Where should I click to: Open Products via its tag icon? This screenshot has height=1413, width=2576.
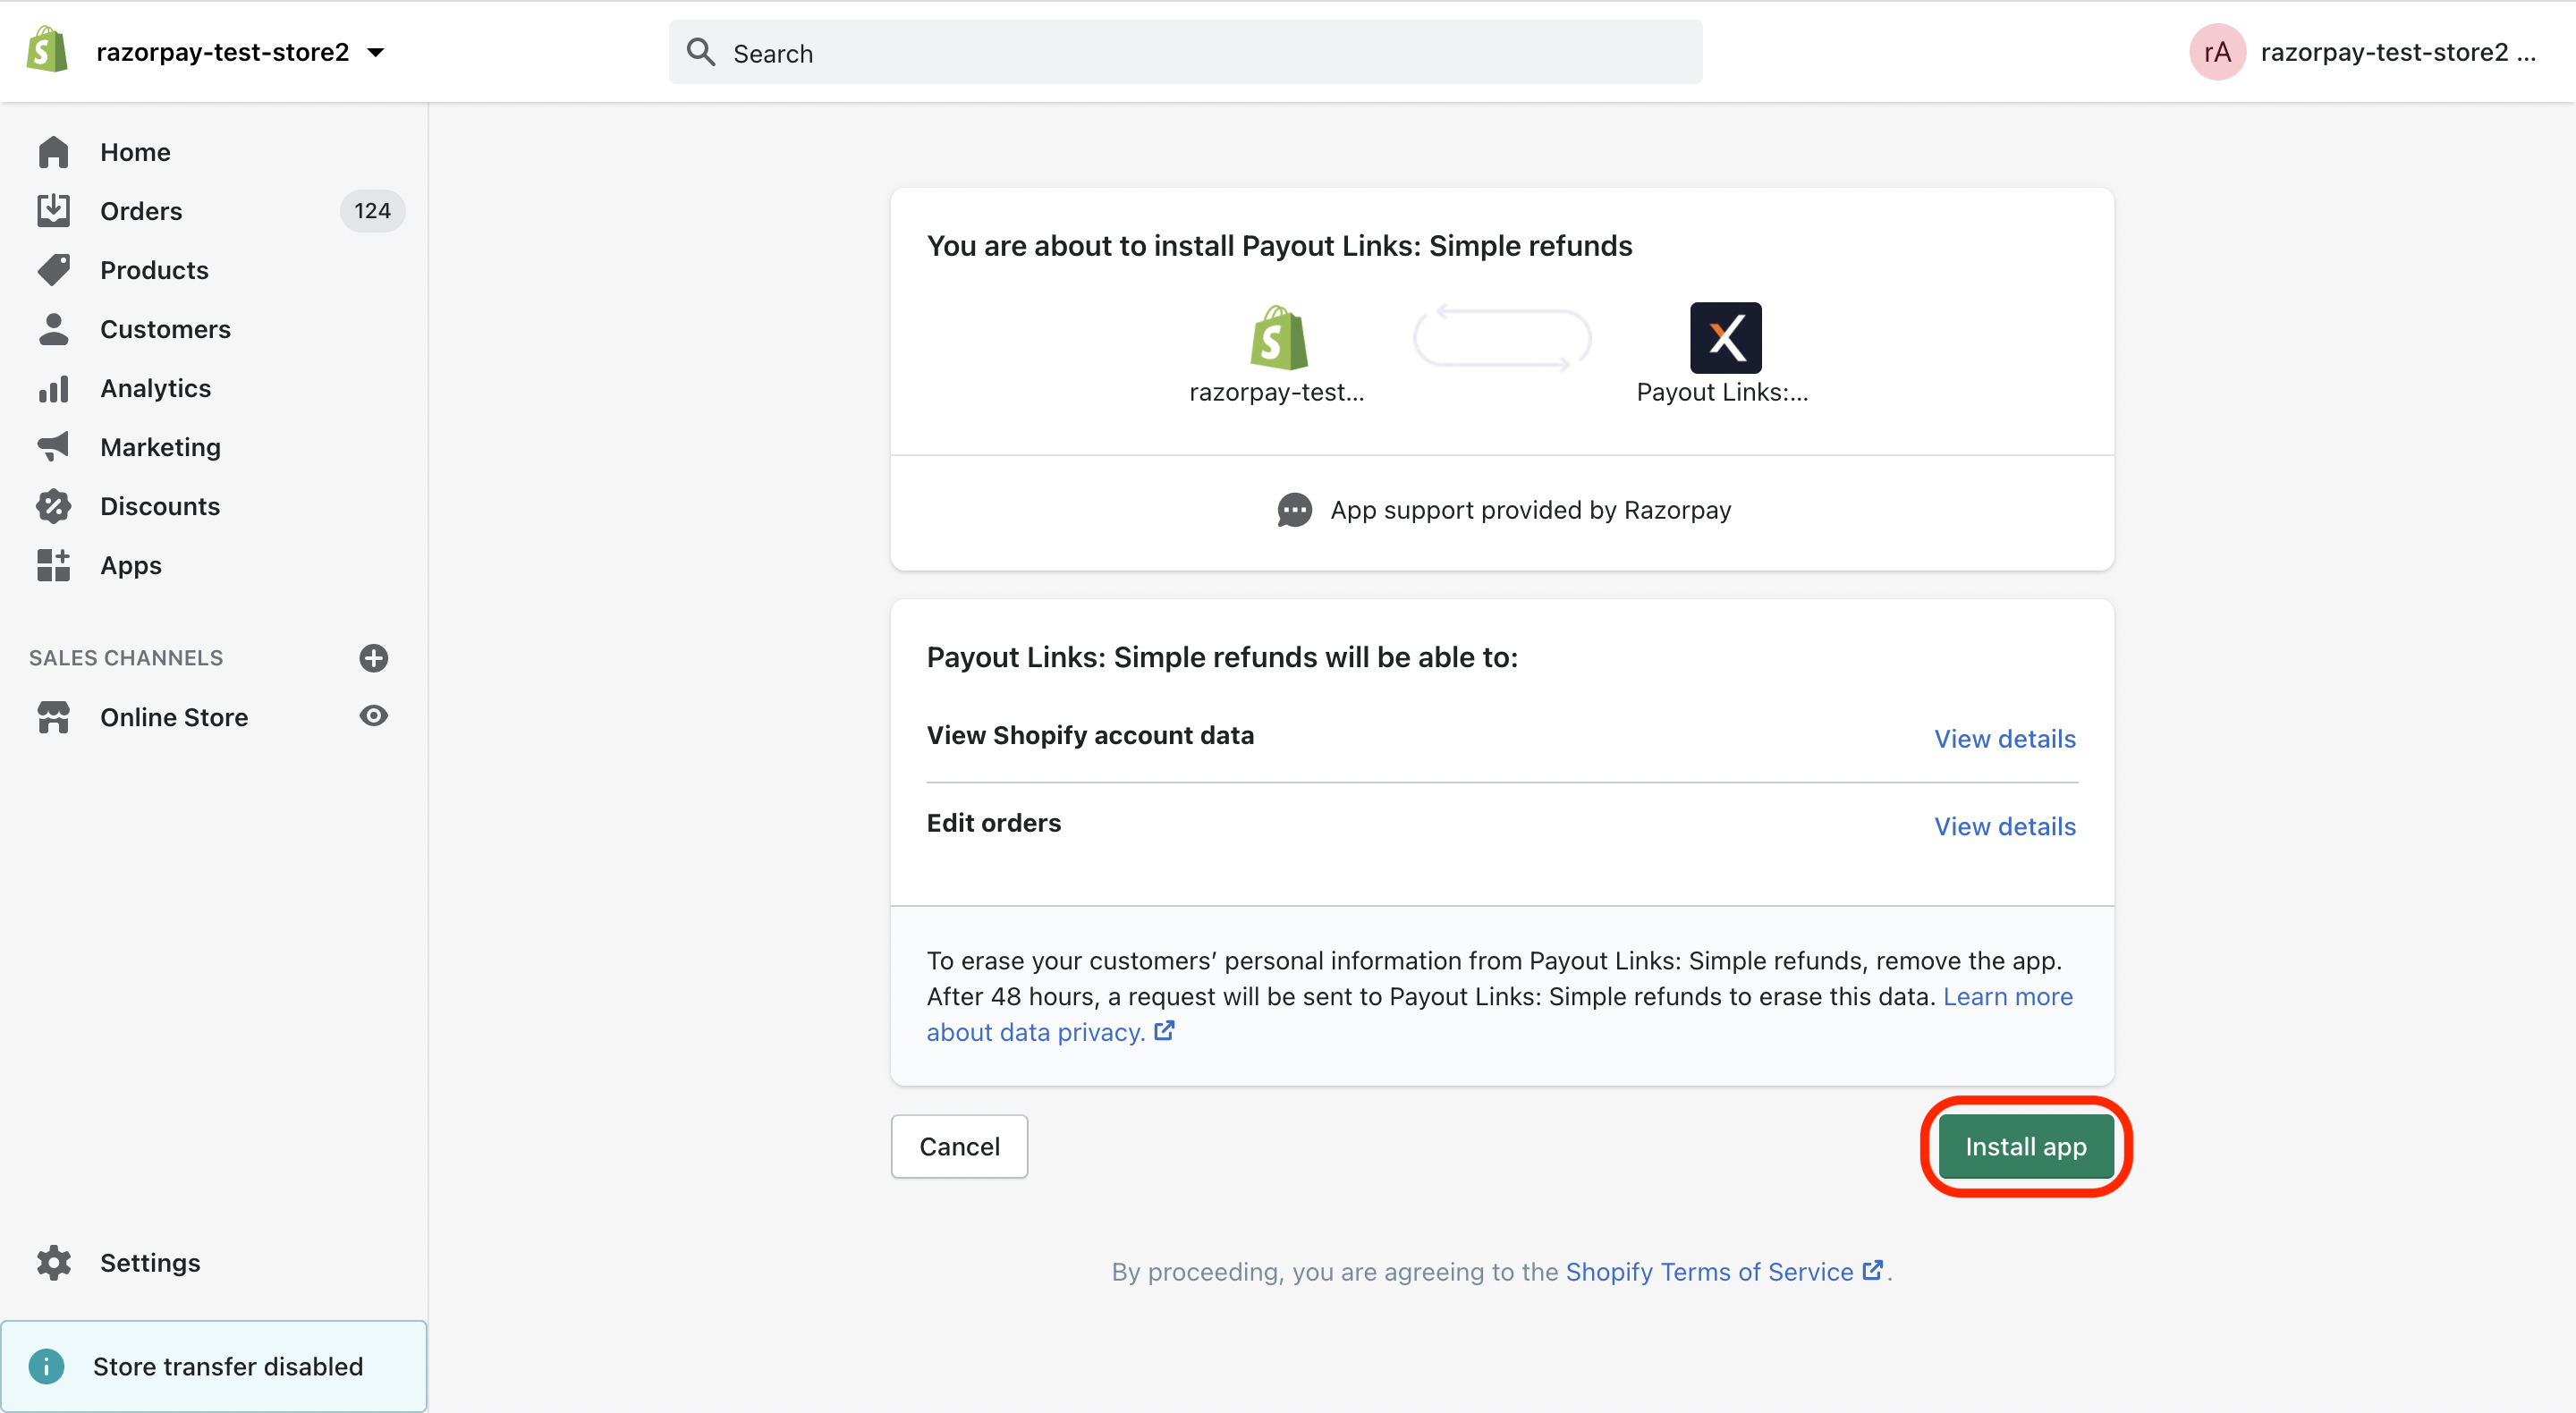tap(53, 269)
